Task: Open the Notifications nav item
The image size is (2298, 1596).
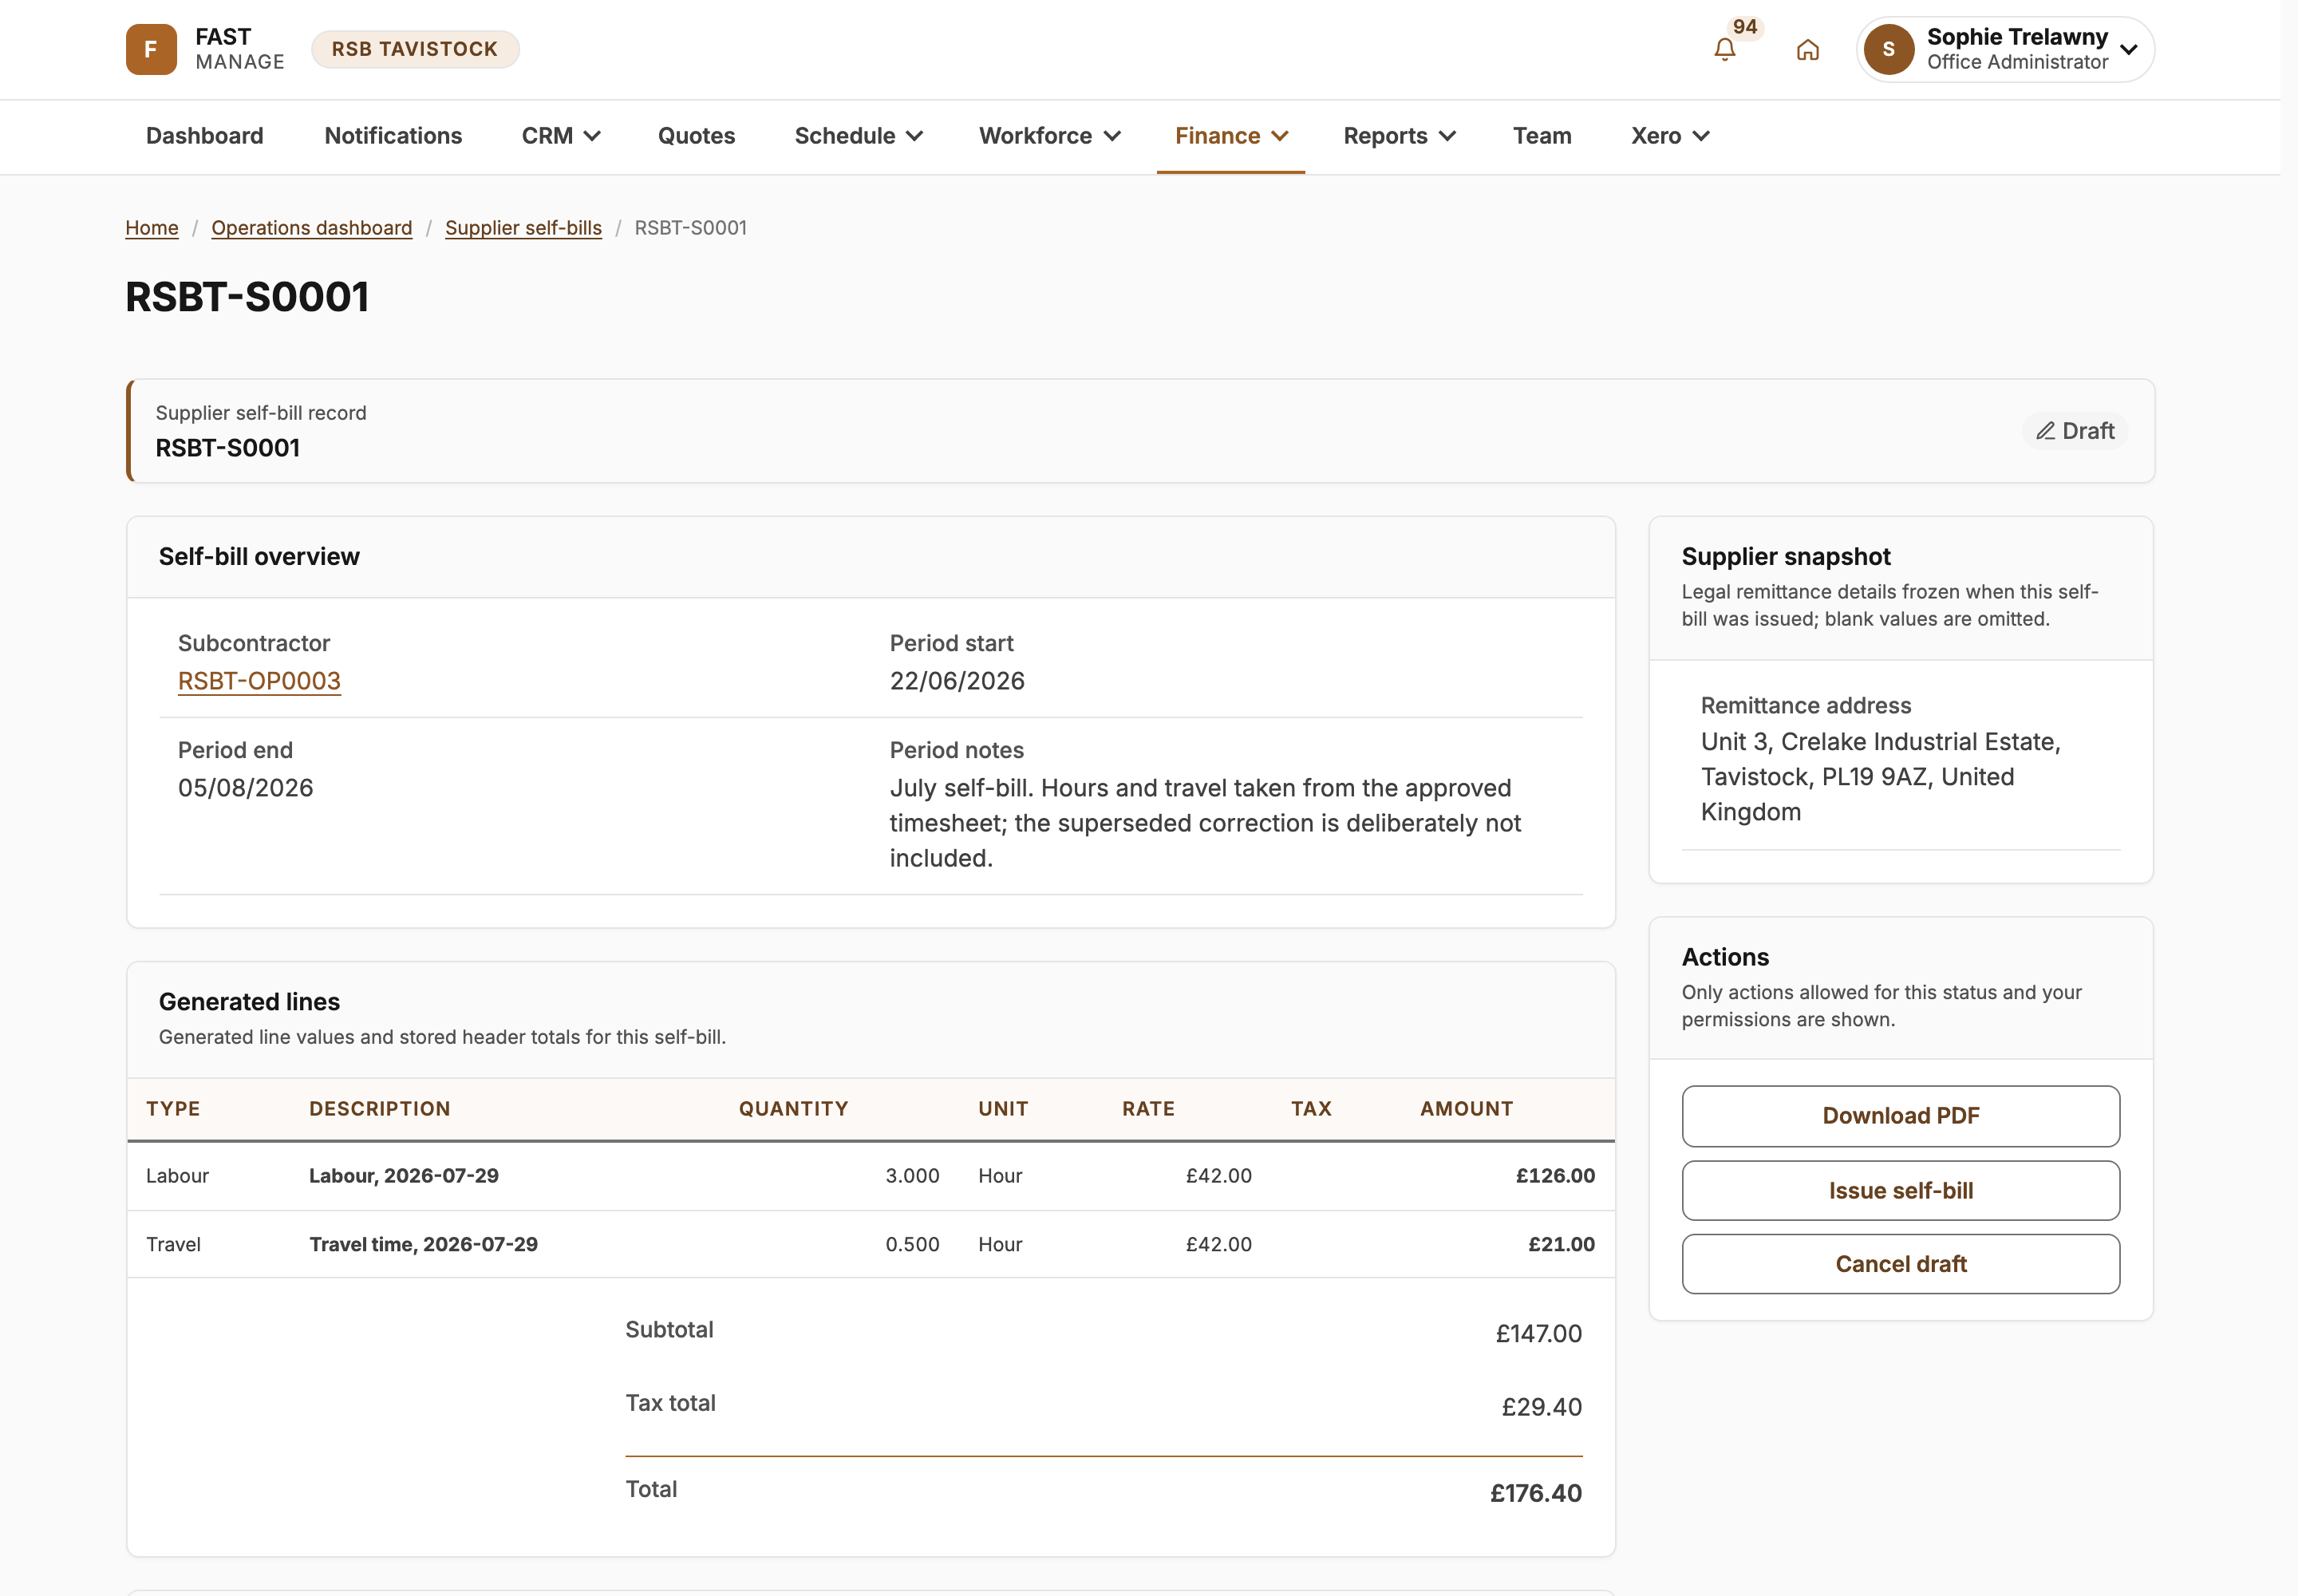Action: 393,136
